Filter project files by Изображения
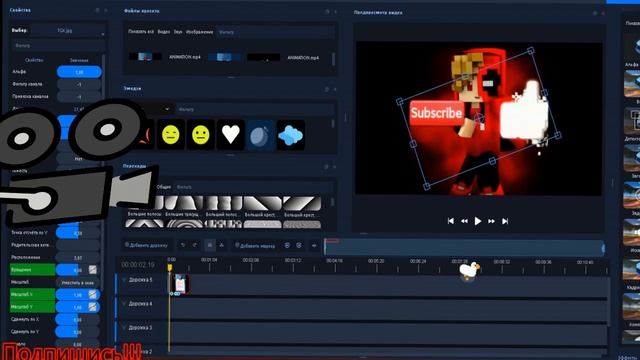Image resolution: width=640 pixels, height=360 pixels. (200, 31)
